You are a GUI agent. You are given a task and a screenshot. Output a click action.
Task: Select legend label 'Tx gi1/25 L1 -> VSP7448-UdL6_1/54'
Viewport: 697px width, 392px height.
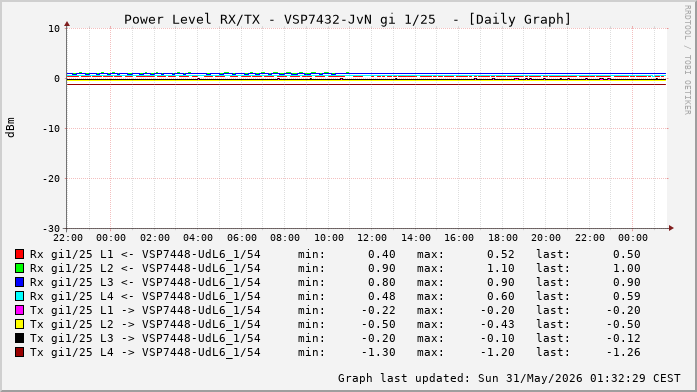click(145, 311)
